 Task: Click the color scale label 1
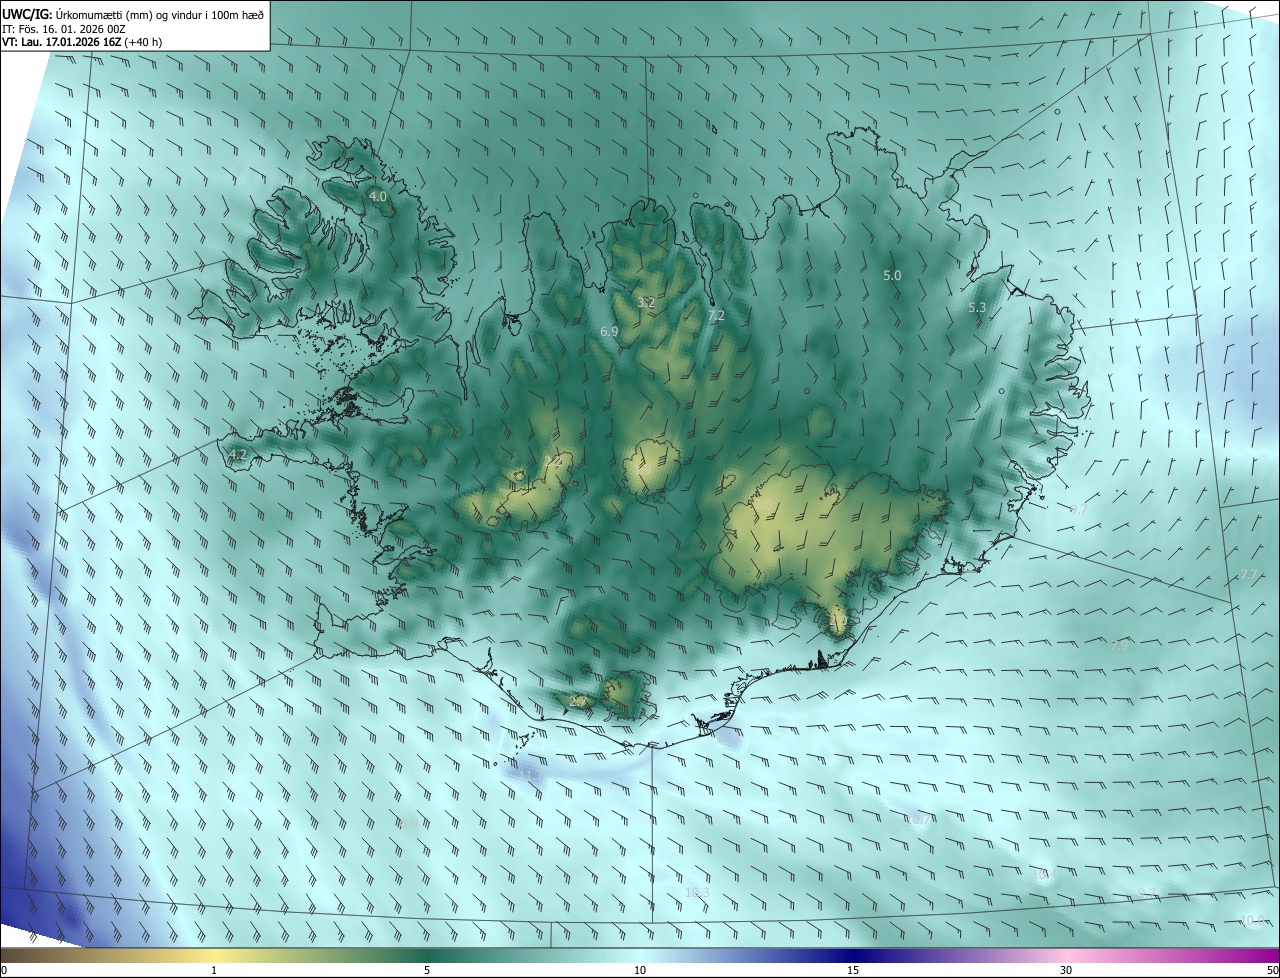click(214, 970)
